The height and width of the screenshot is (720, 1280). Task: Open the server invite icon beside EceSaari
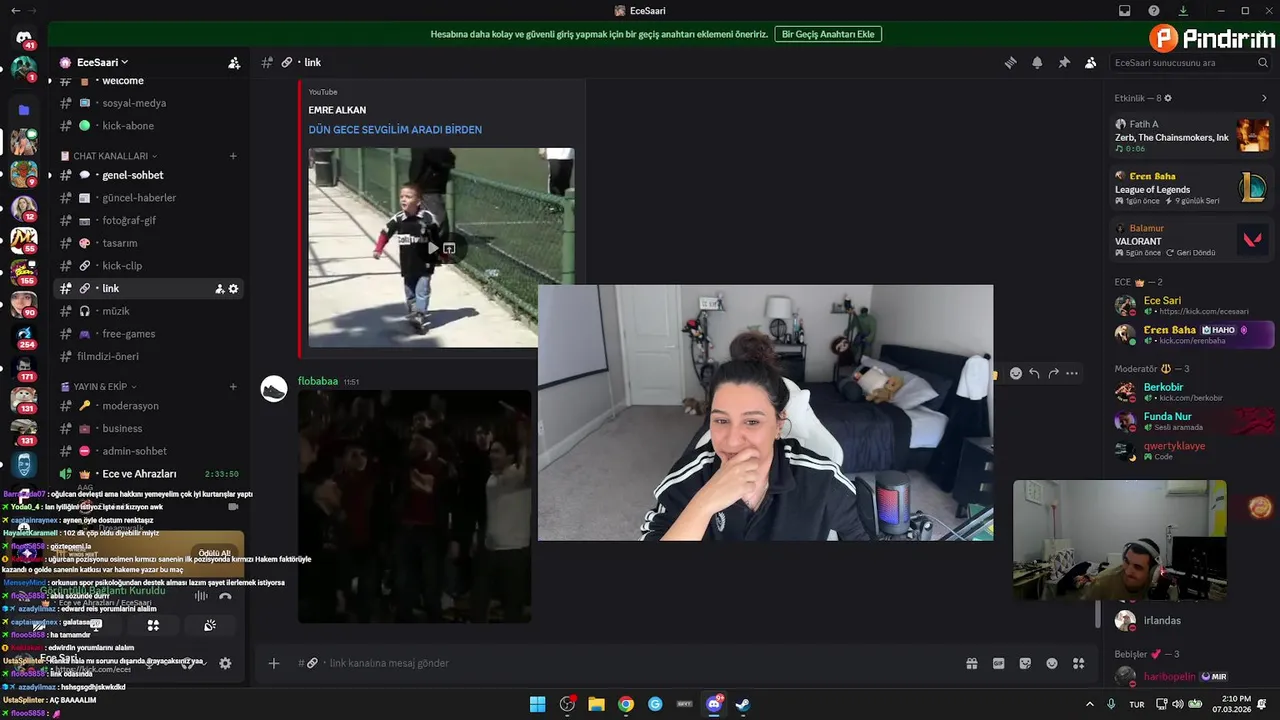coord(234,62)
